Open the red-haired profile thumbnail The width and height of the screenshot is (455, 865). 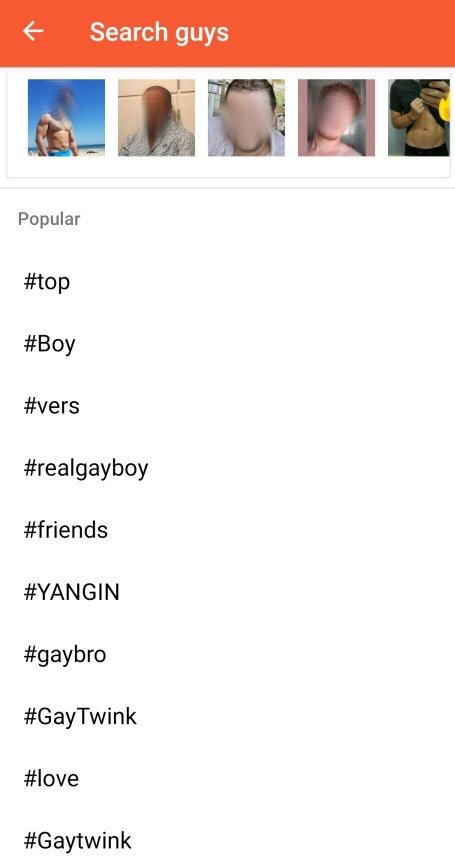(x=336, y=118)
